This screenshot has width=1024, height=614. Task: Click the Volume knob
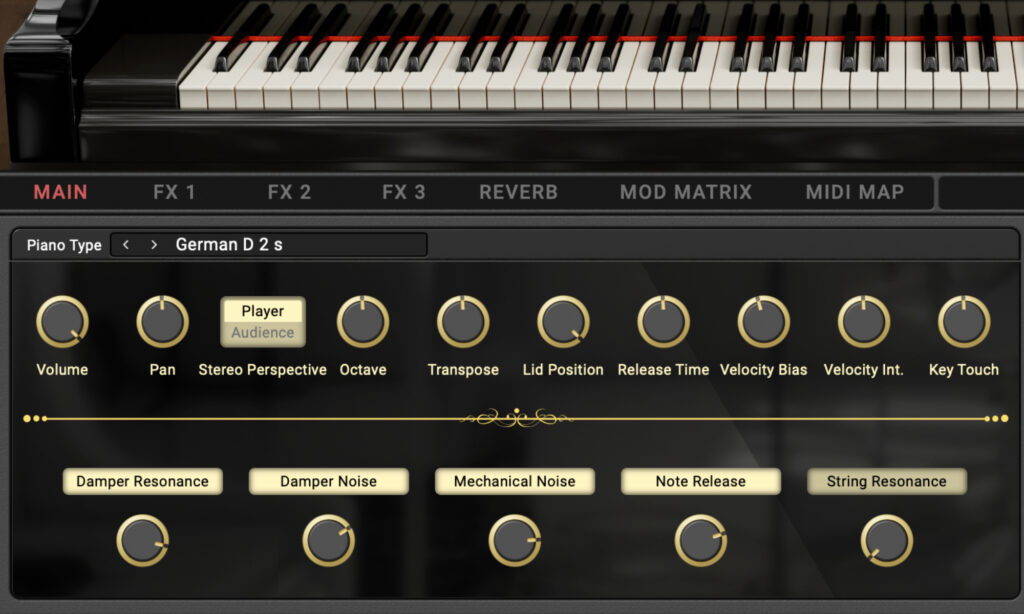tap(62, 320)
